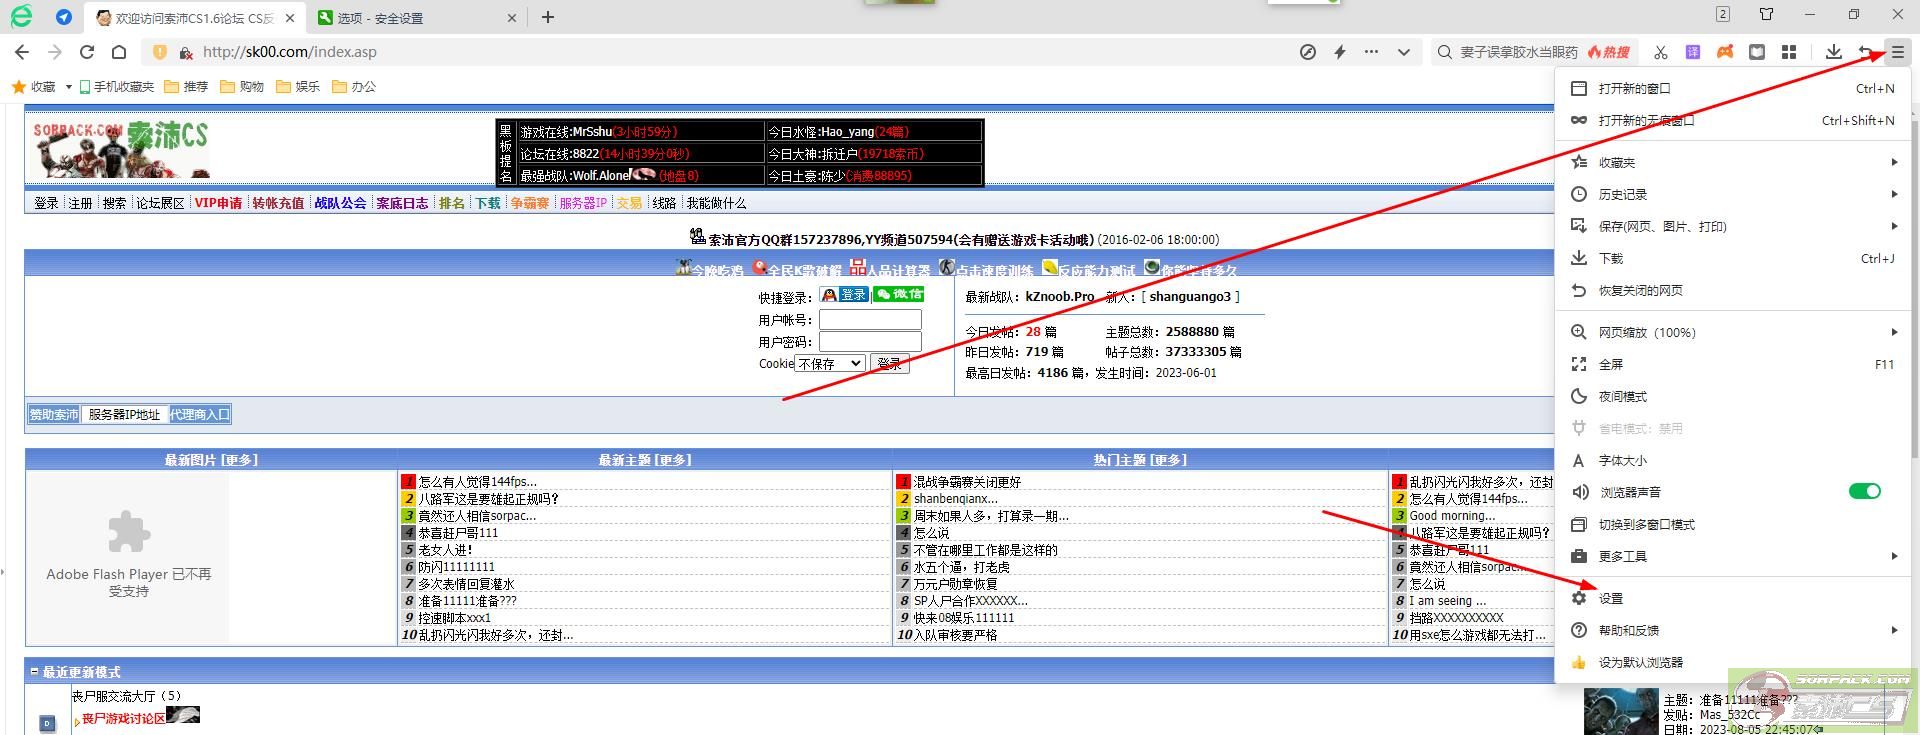Select 设置 in the browser menu
1920x735 pixels.
click(1610, 598)
